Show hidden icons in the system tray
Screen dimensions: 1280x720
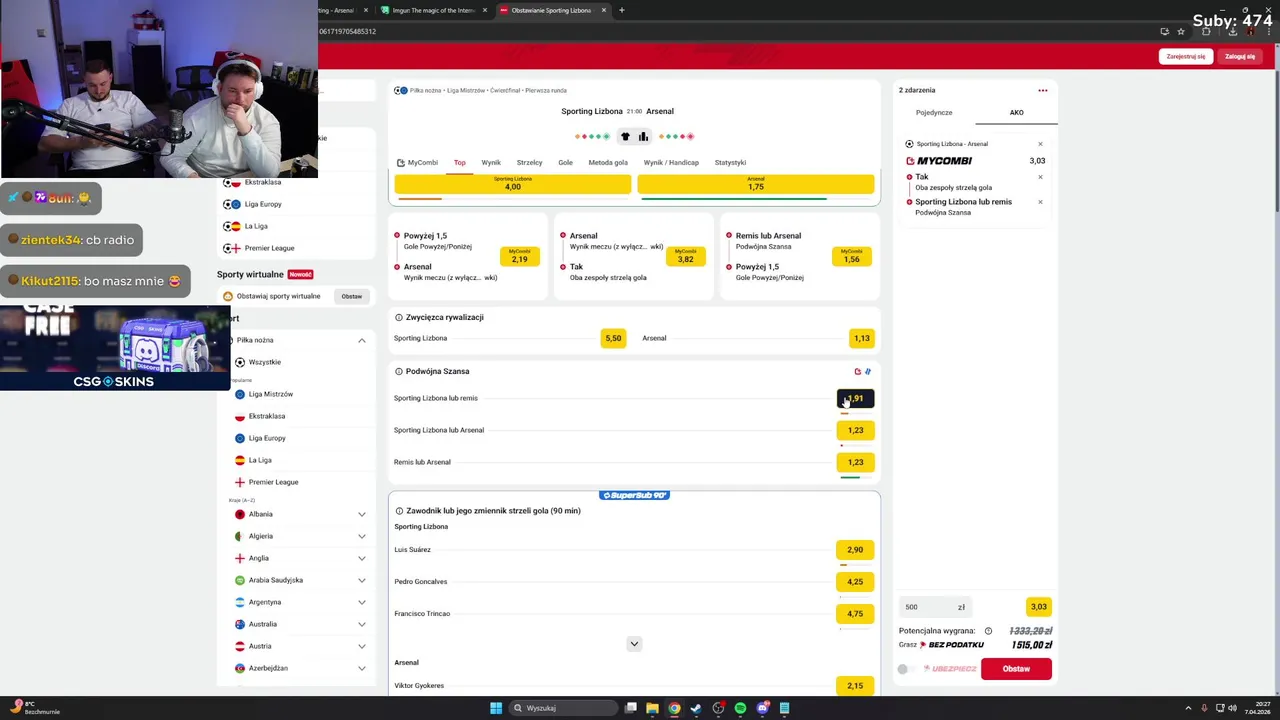pos(1188,708)
